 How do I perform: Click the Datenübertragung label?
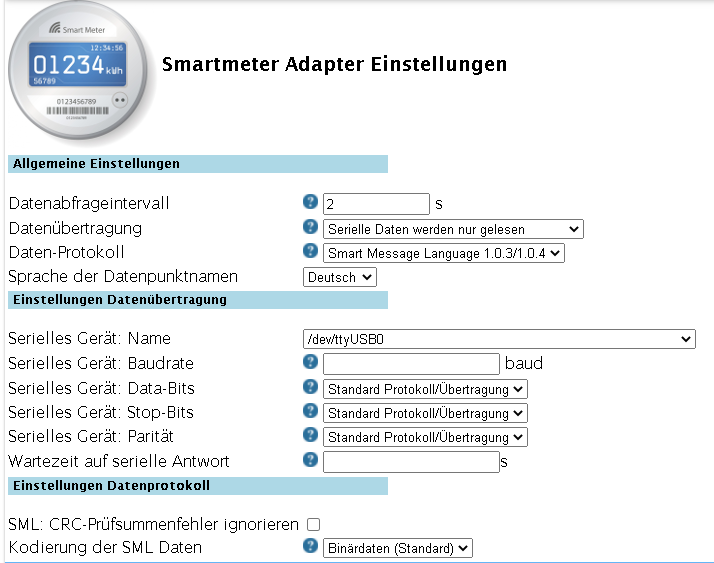75,228
